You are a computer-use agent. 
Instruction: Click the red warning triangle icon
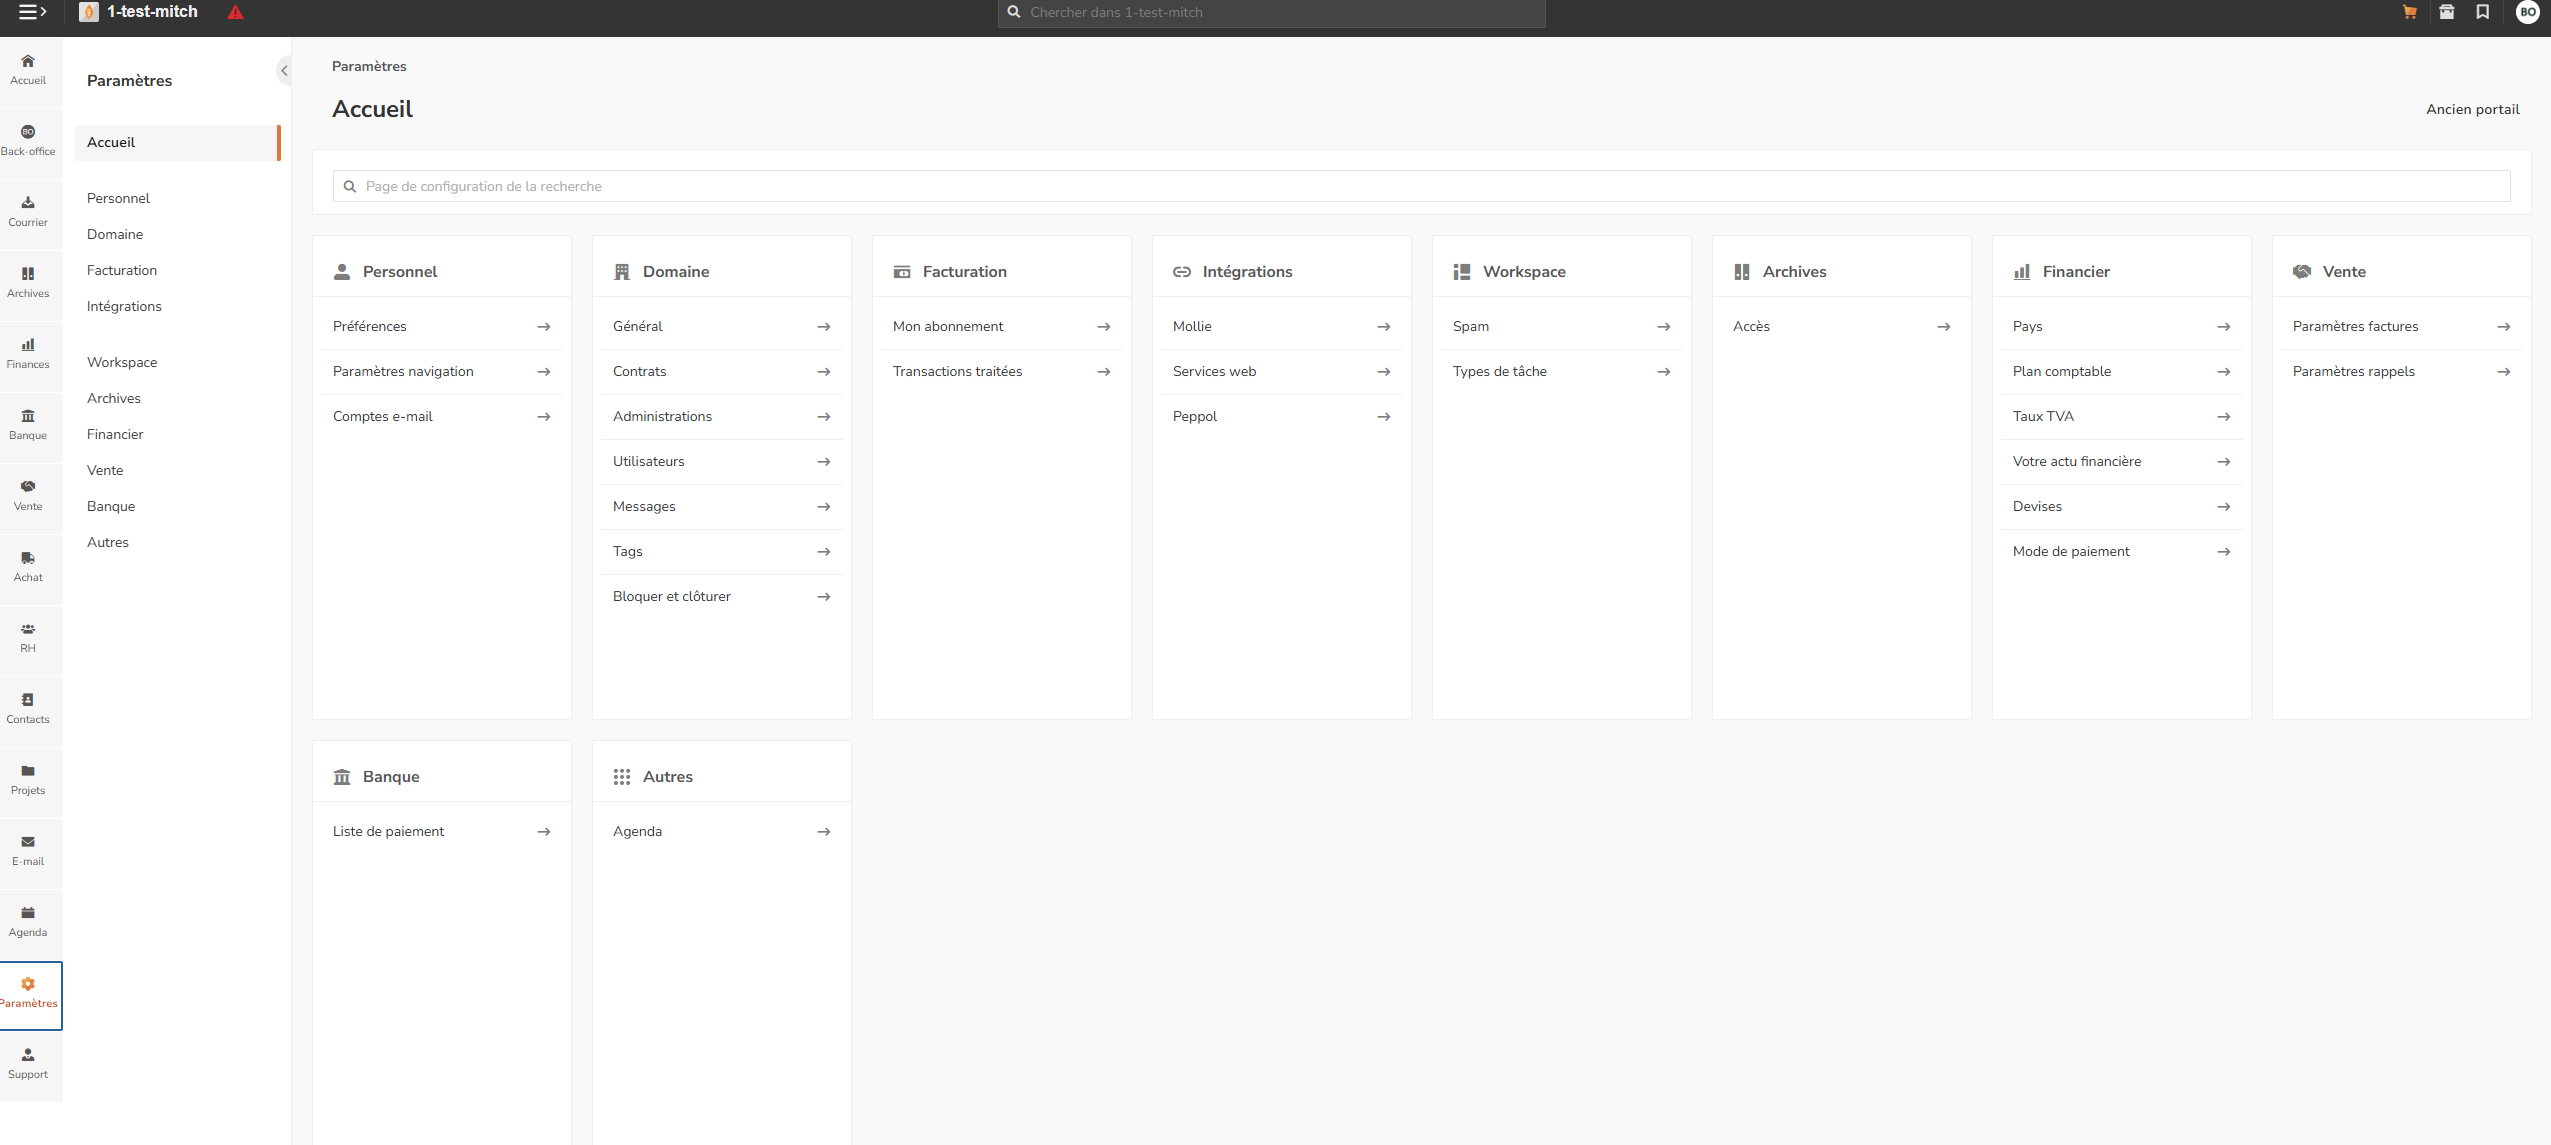pyautogui.click(x=235, y=13)
